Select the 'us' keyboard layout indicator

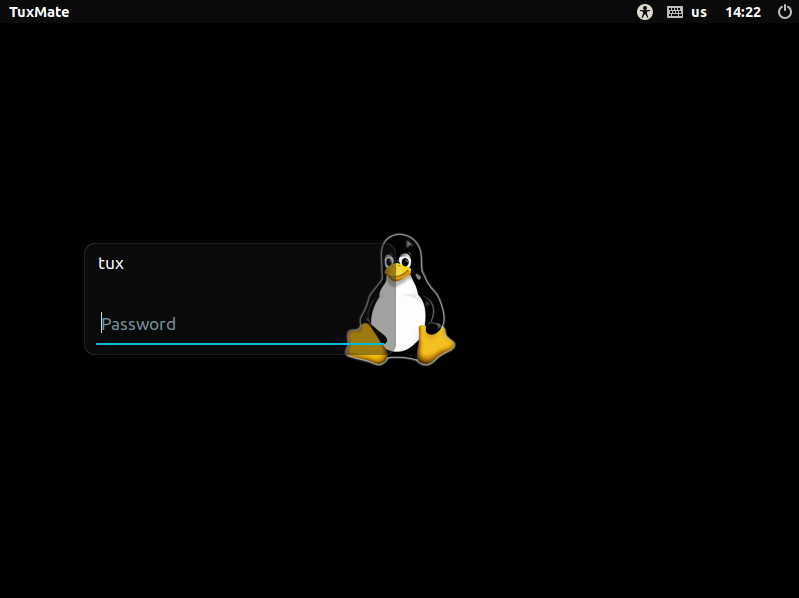pos(699,12)
